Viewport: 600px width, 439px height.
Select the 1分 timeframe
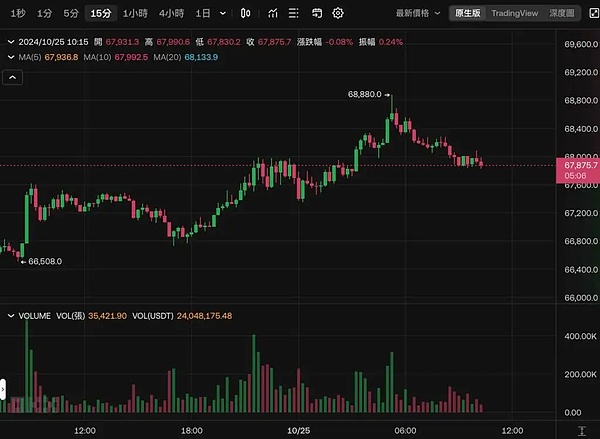(x=44, y=13)
